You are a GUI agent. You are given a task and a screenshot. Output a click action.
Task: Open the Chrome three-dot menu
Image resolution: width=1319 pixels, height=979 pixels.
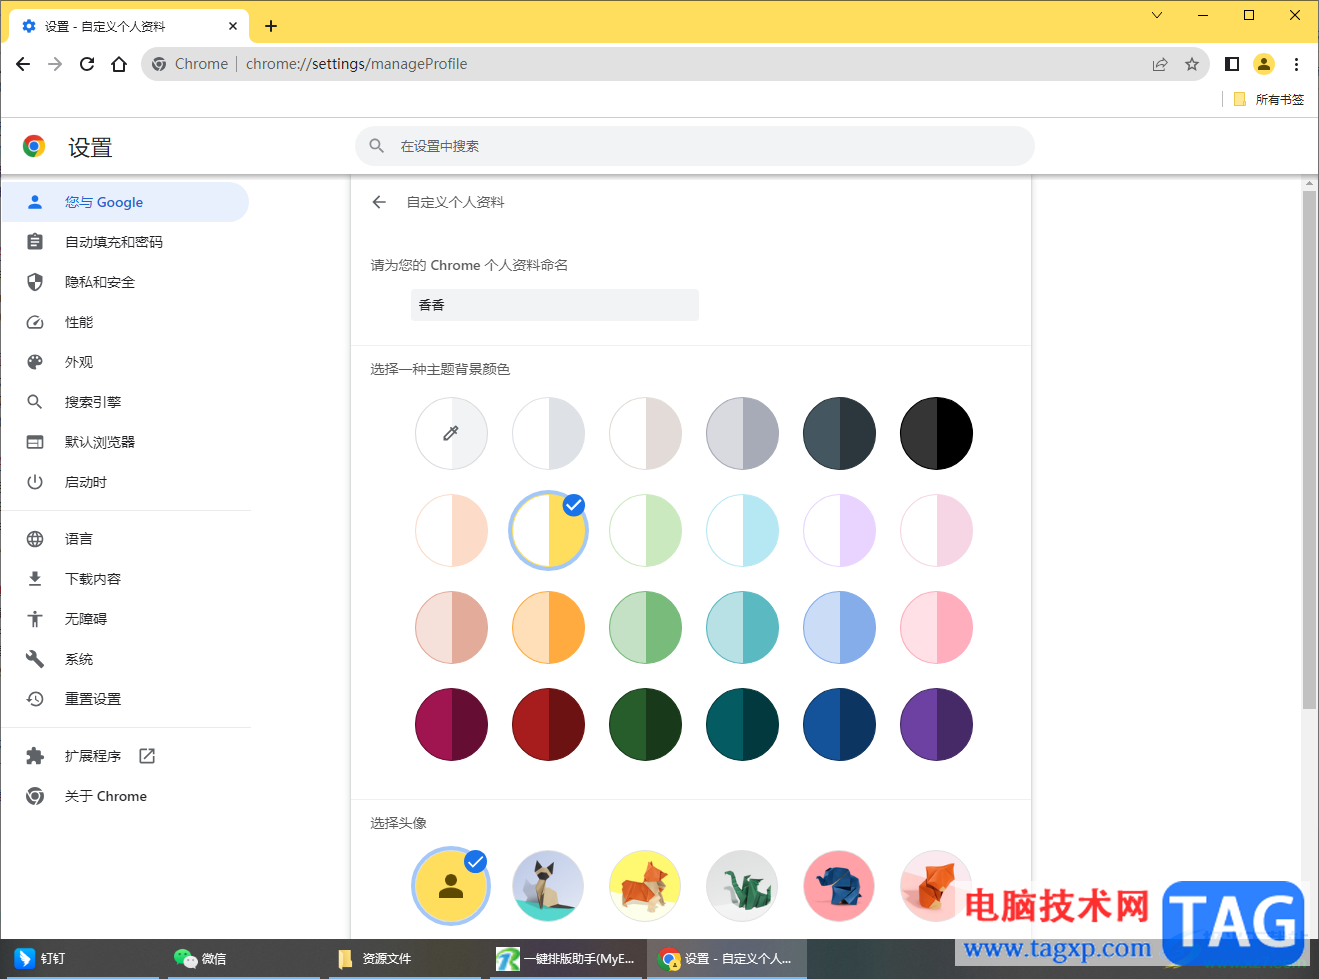point(1297,63)
